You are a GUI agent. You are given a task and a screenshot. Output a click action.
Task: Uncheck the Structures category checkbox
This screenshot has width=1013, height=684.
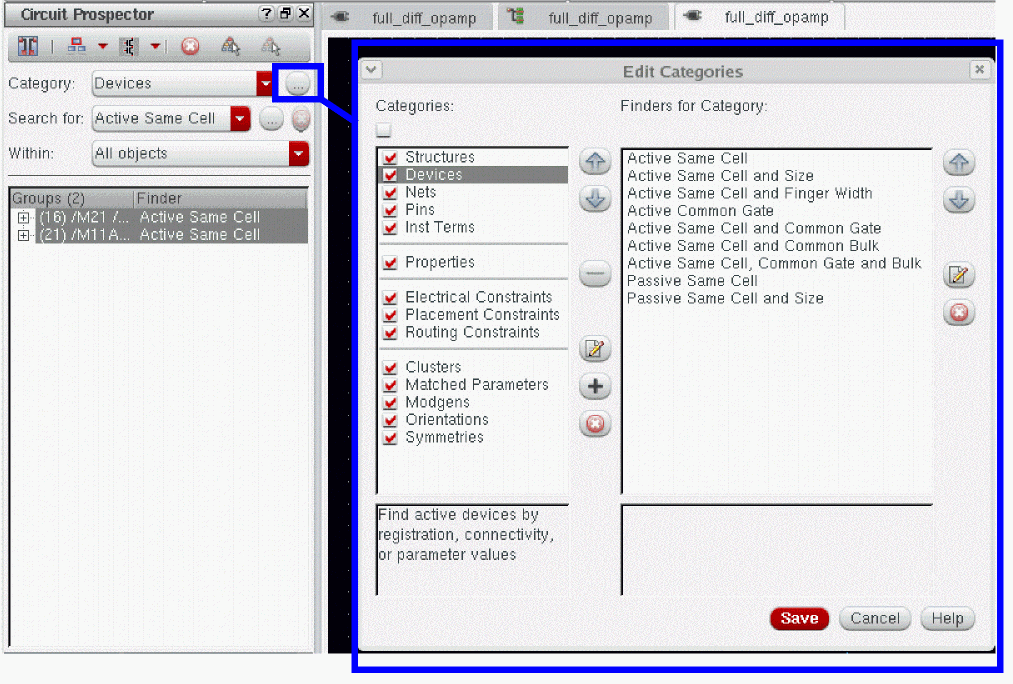tap(390, 158)
